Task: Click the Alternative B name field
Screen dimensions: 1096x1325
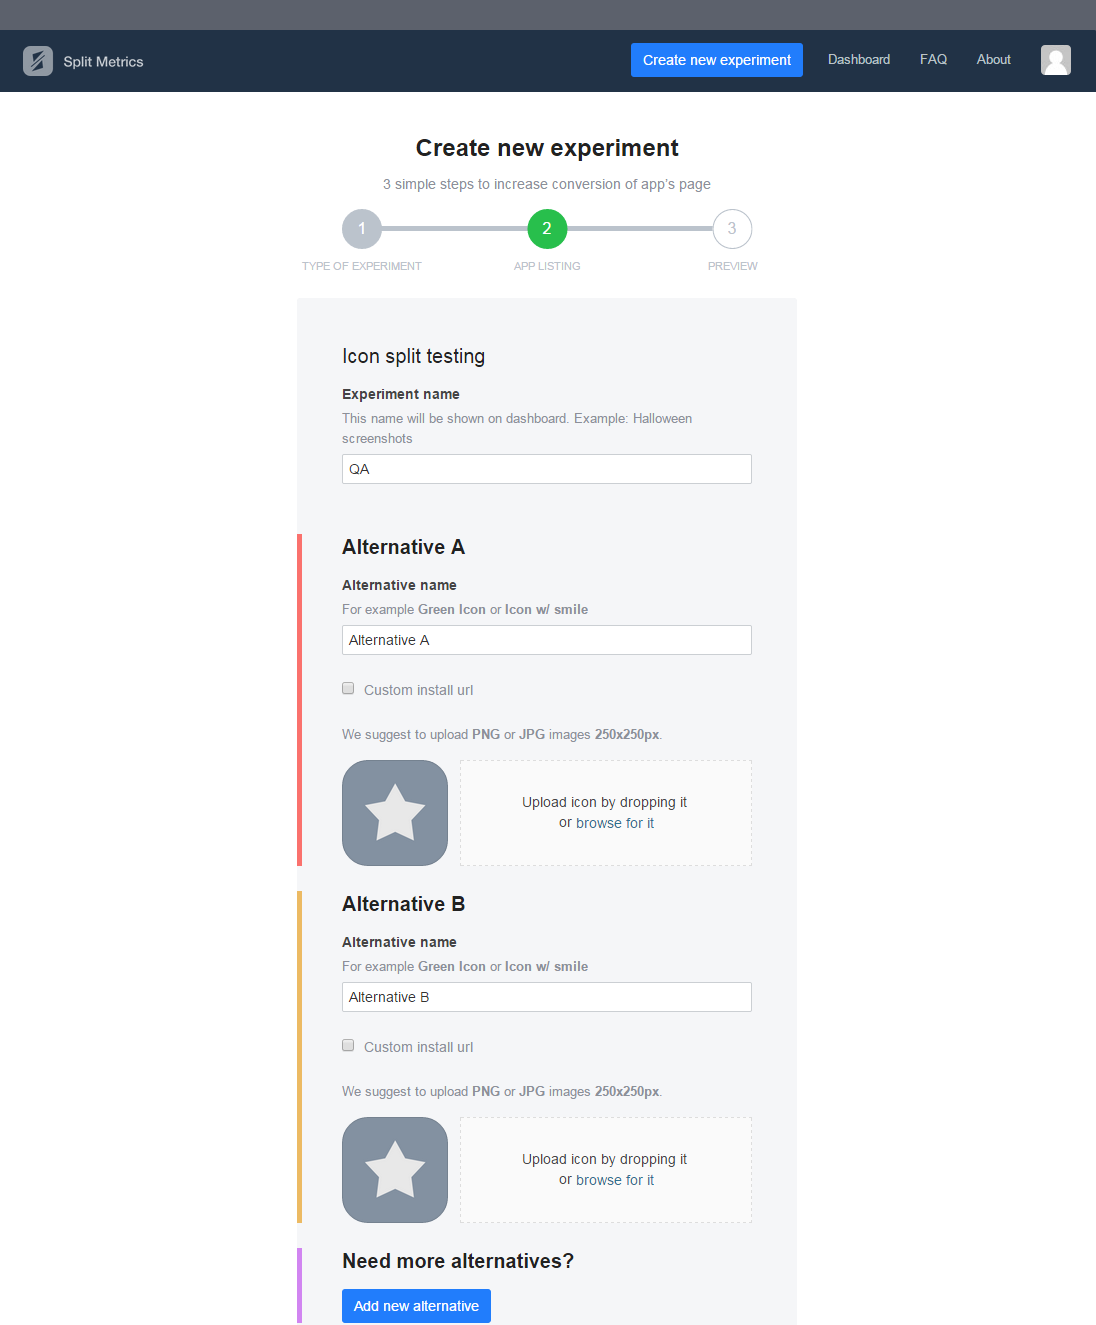Action: pos(546,997)
